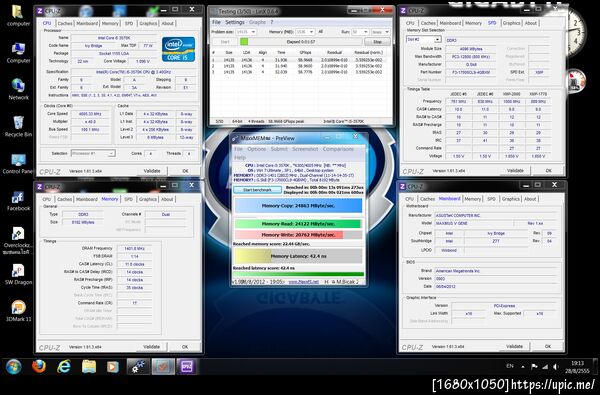Screen dimensions: 600x395
Task: Click the All link in LinX memory row
Action: tap(321, 32)
